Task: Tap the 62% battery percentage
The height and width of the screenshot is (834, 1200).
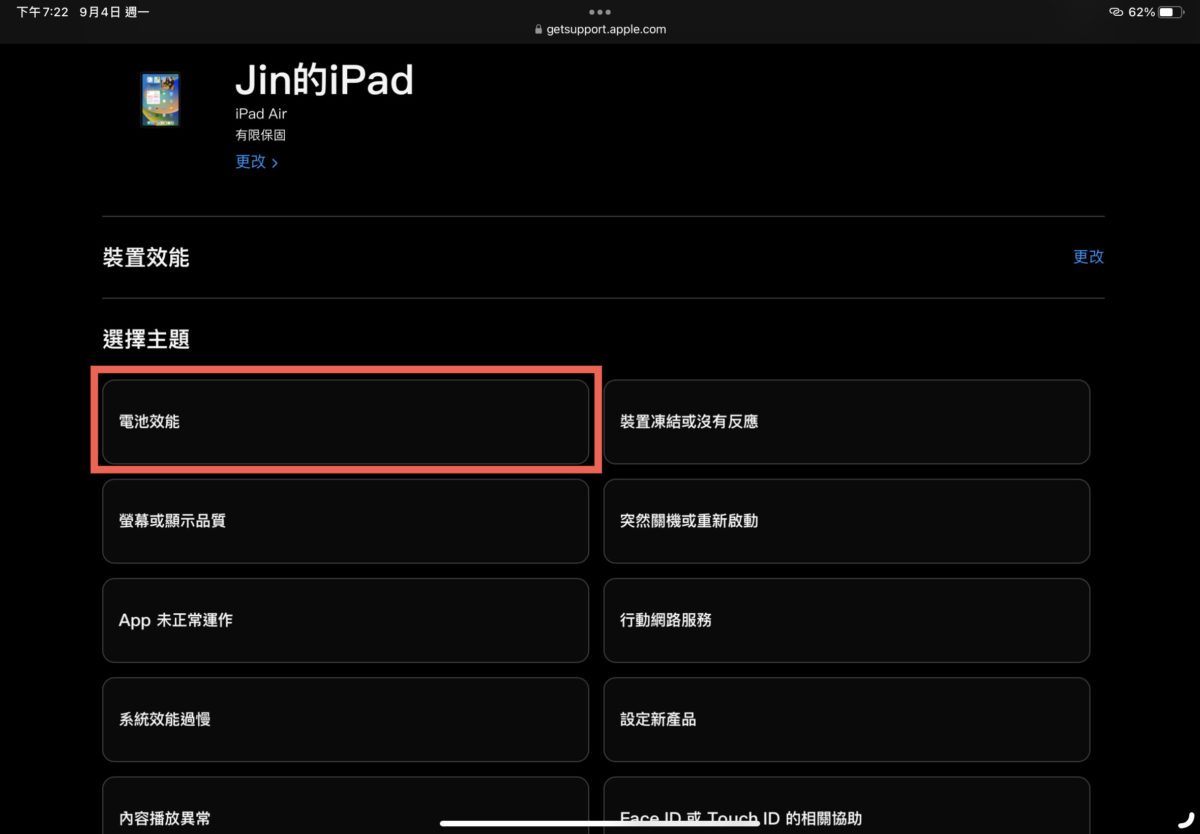Action: click(x=1142, y=12)
